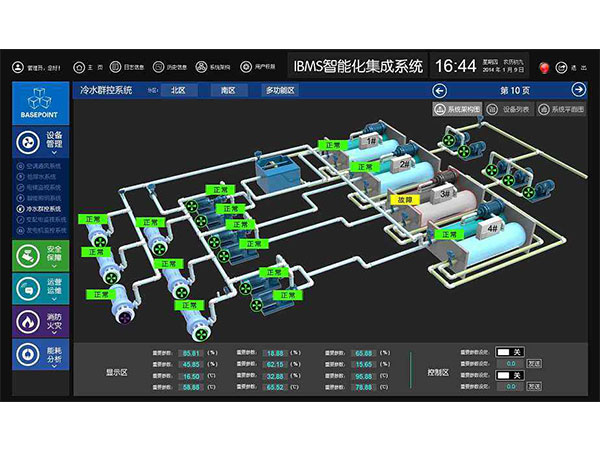Viewport: 600px width, 450px height.
Task: Open the 系统架构 top bar icon
Action: tap(201, 67)
